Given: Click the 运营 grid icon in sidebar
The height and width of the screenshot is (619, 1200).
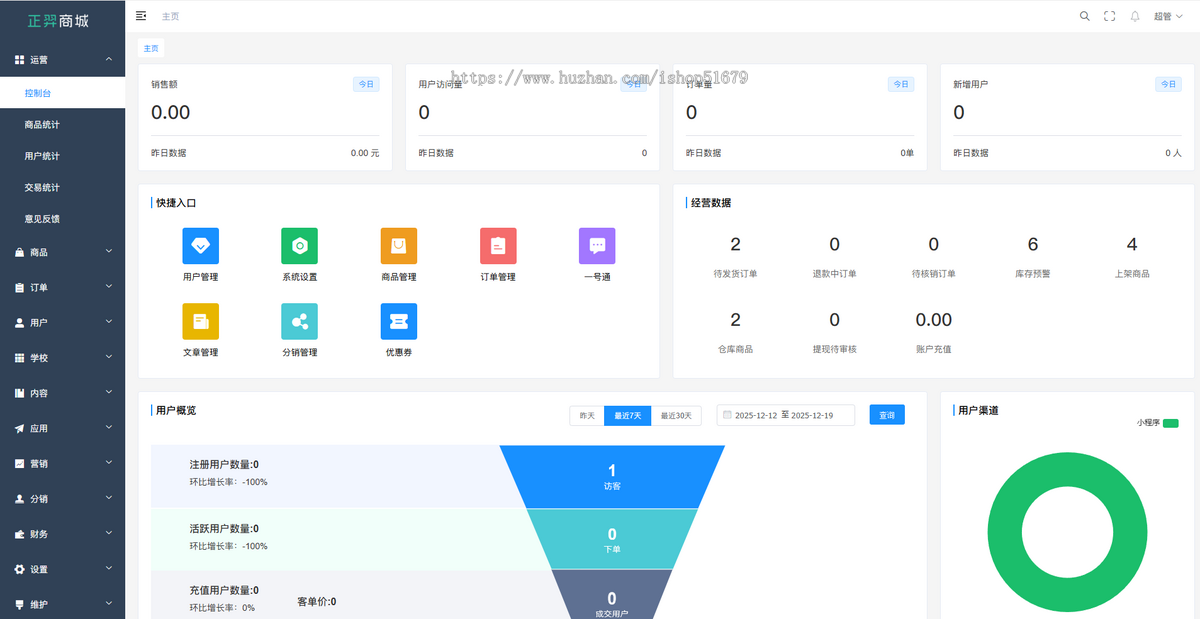Looking at the screenshot, I should [x=19, y=60].
